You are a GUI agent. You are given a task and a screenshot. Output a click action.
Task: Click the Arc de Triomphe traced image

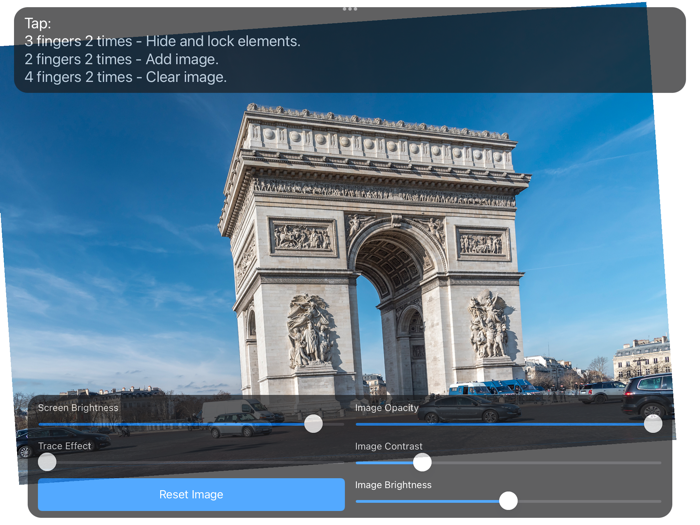click(x=338, y=243)
